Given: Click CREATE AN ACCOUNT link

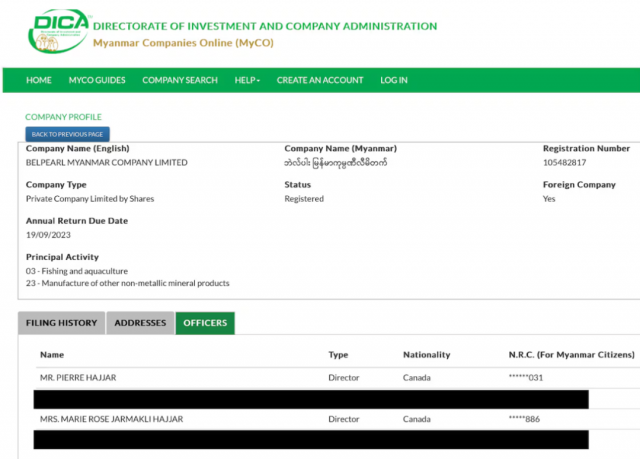Looking at the screenshot, I should click(x=320, y=80).
